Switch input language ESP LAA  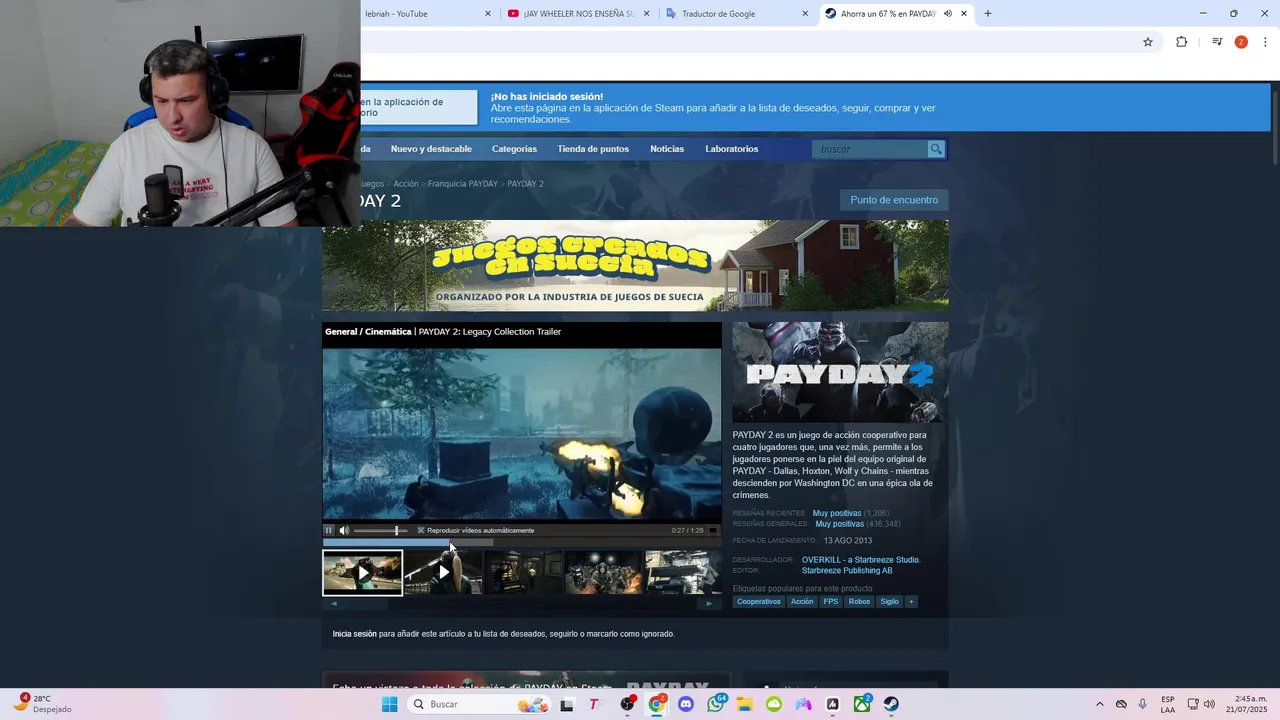point(1168,704)
